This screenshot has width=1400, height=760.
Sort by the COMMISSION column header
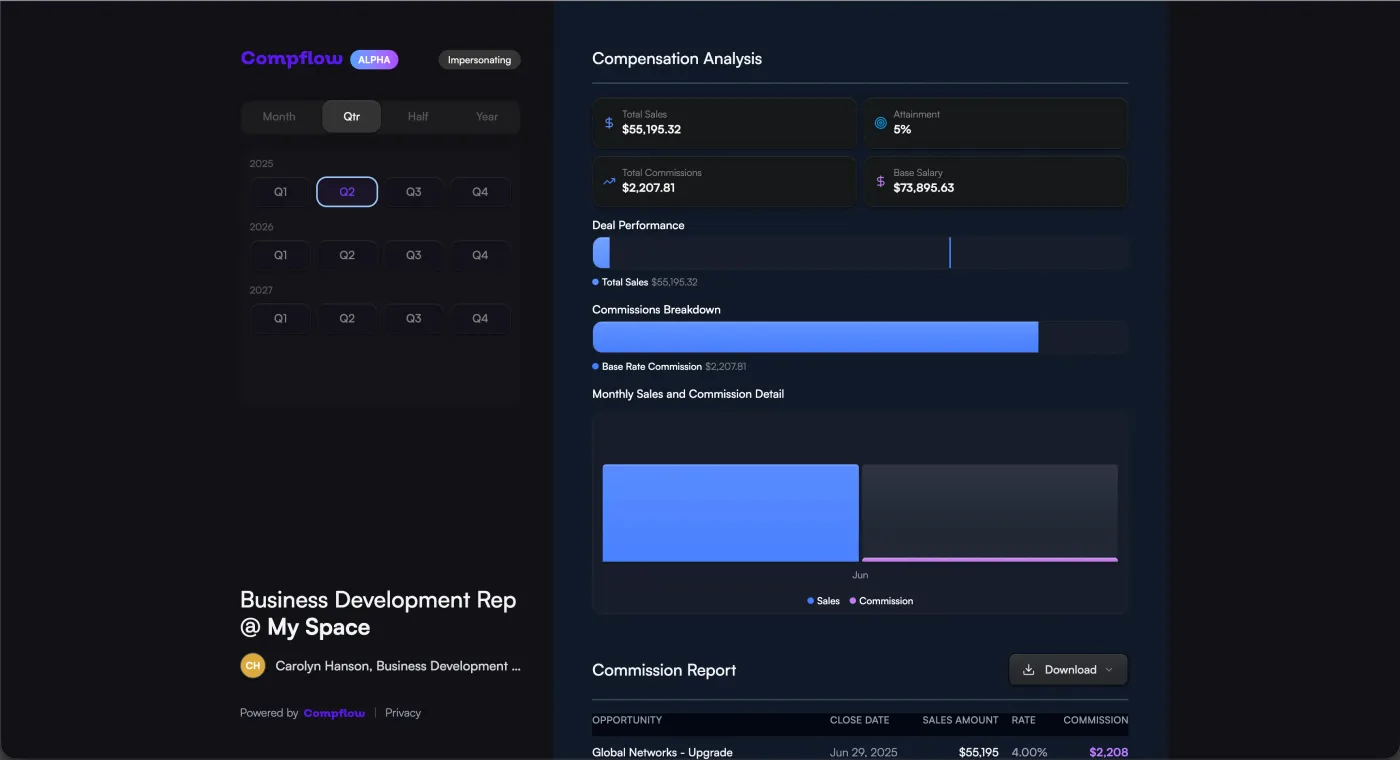click(x=1096, y=720)
